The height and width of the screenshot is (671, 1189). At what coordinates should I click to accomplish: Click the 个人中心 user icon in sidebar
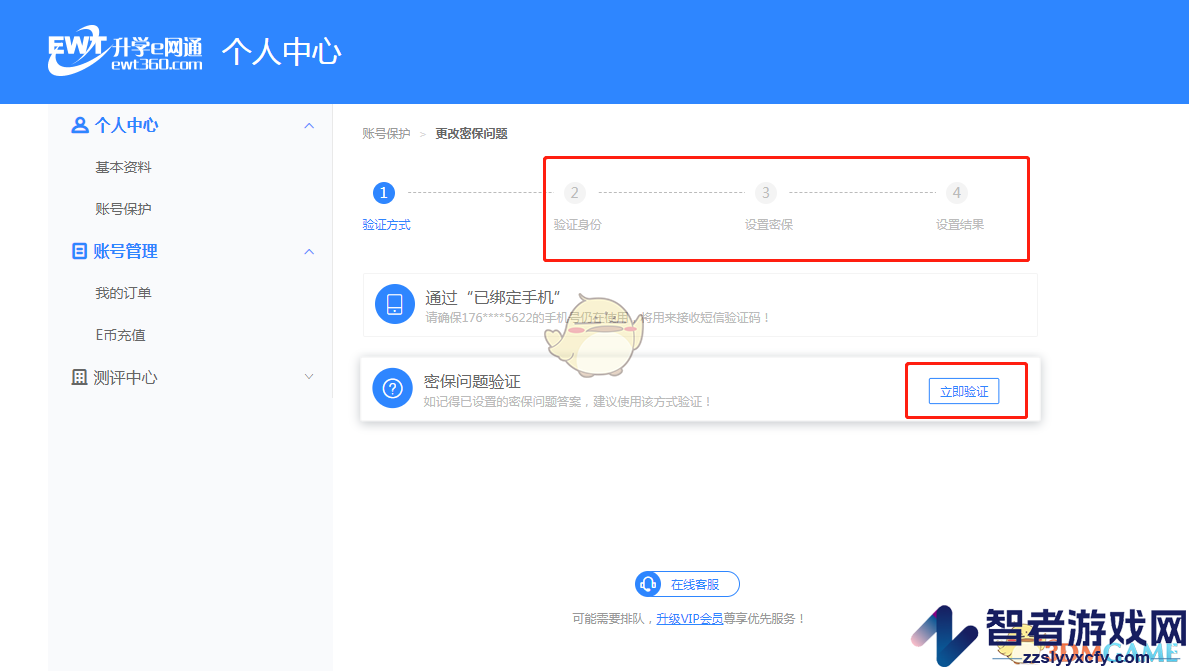coord(79,125)
